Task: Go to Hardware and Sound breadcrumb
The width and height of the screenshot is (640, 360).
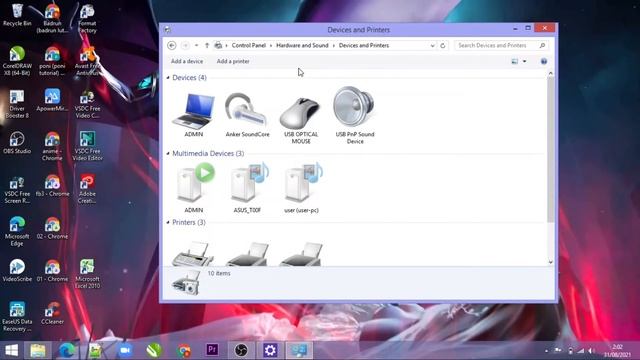Action: pos(302,45)
